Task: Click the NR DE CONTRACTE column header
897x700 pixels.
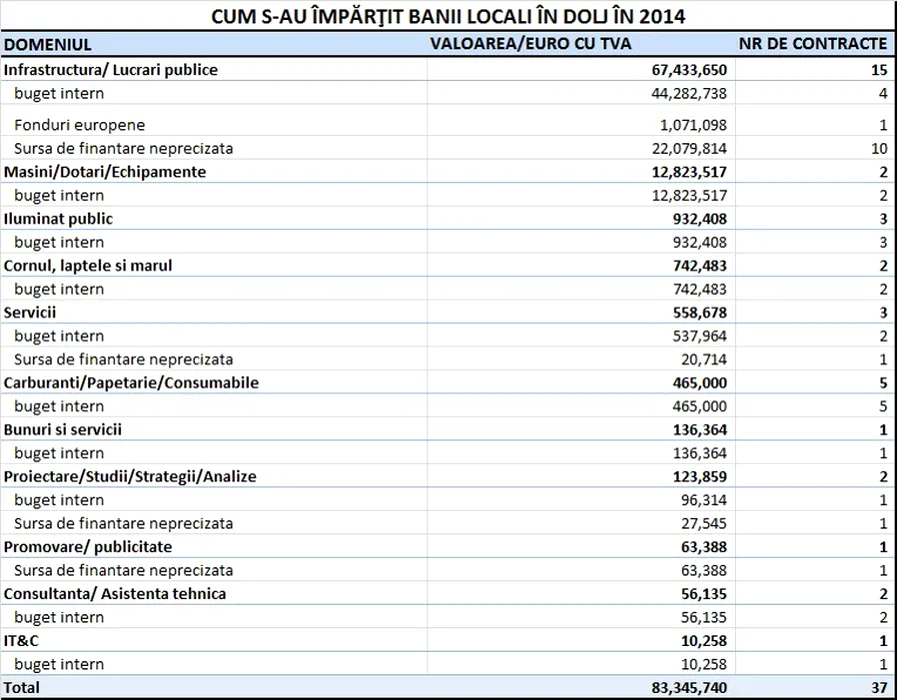Action: pyautogui.click(x=812, y=45)
